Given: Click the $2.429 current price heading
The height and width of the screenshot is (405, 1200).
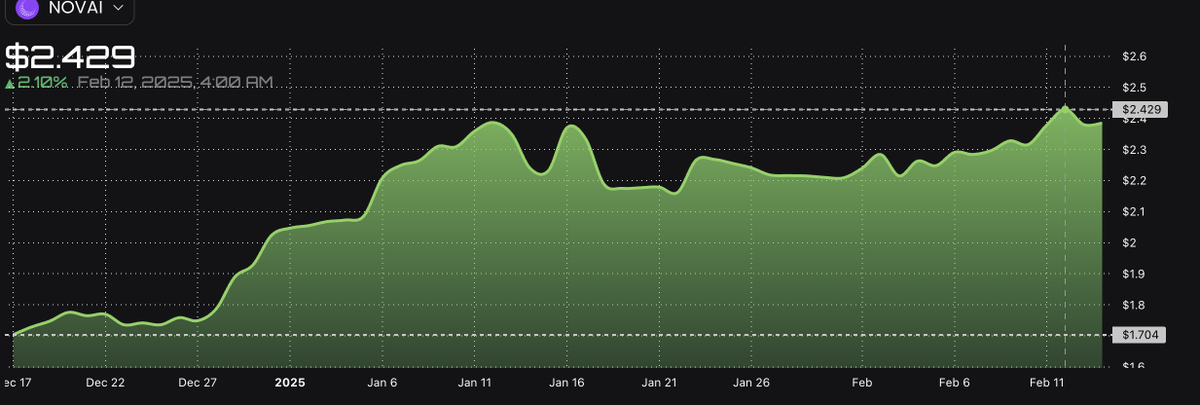Looking at the screenshot, I should 70,56.
